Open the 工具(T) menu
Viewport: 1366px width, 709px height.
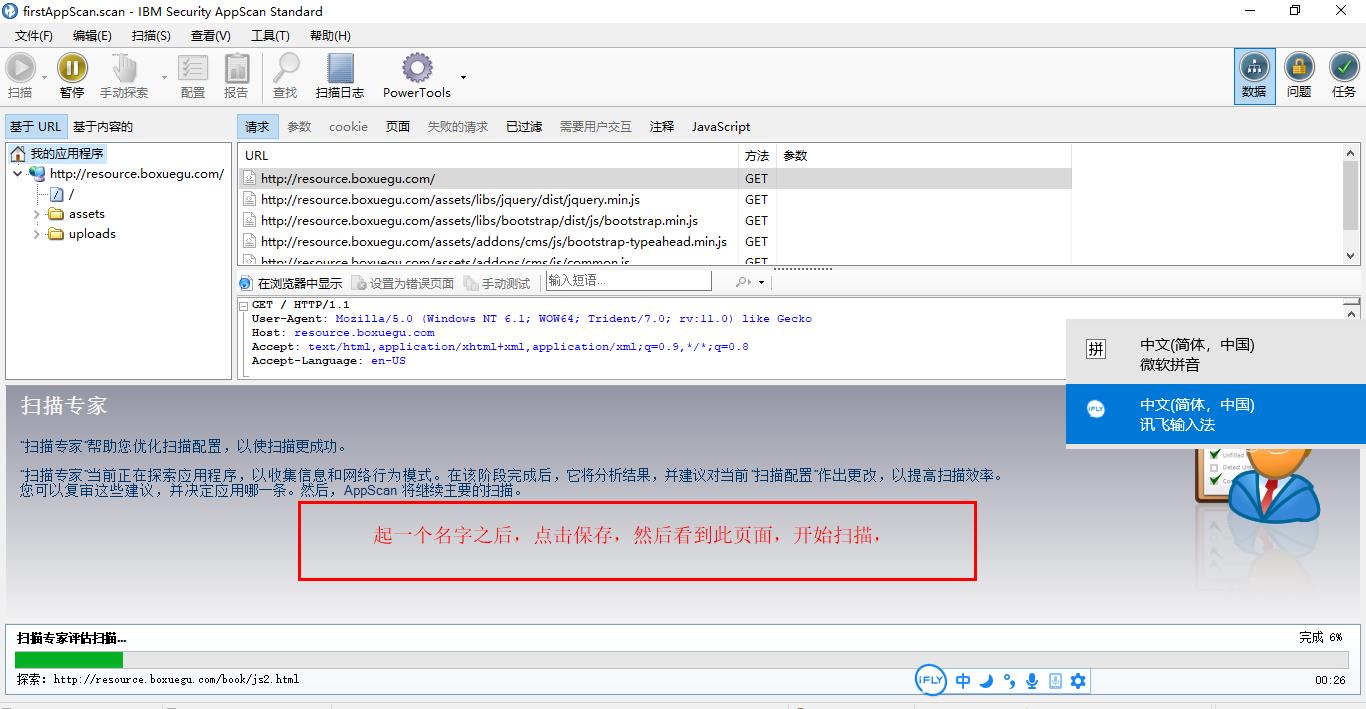[270, 35]
